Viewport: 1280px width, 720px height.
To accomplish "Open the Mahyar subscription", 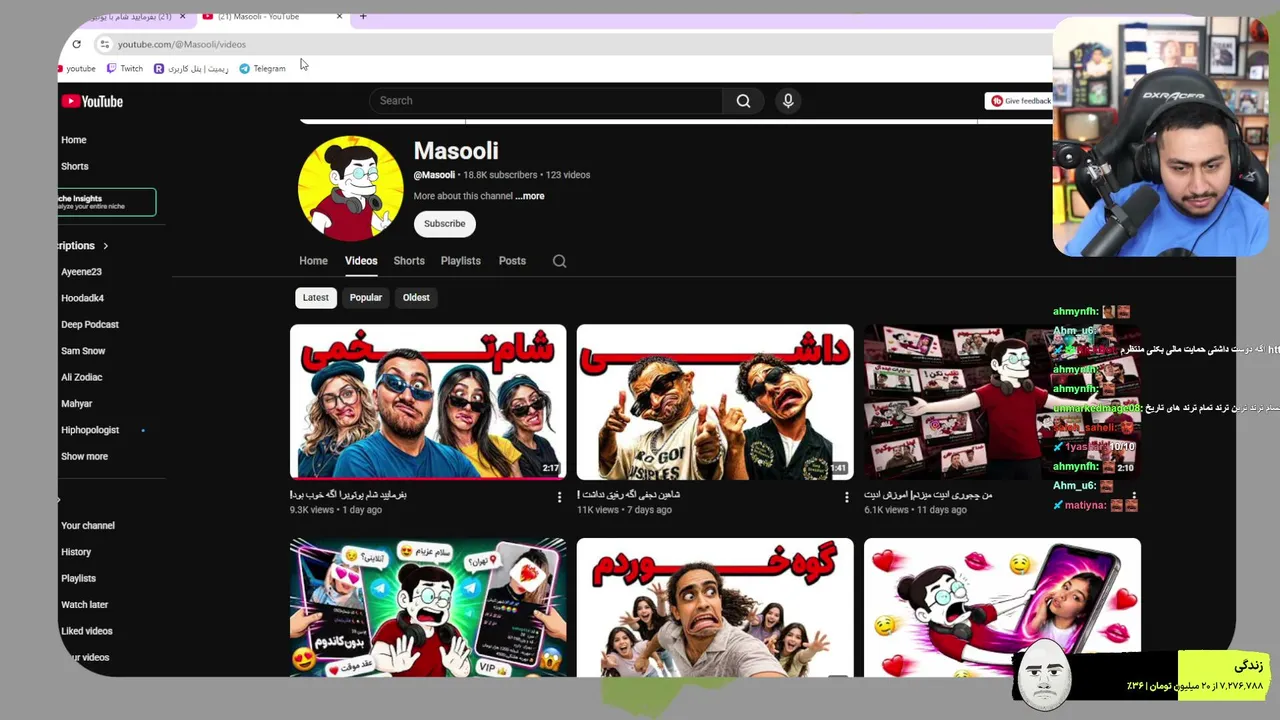I will pos(76,404).
